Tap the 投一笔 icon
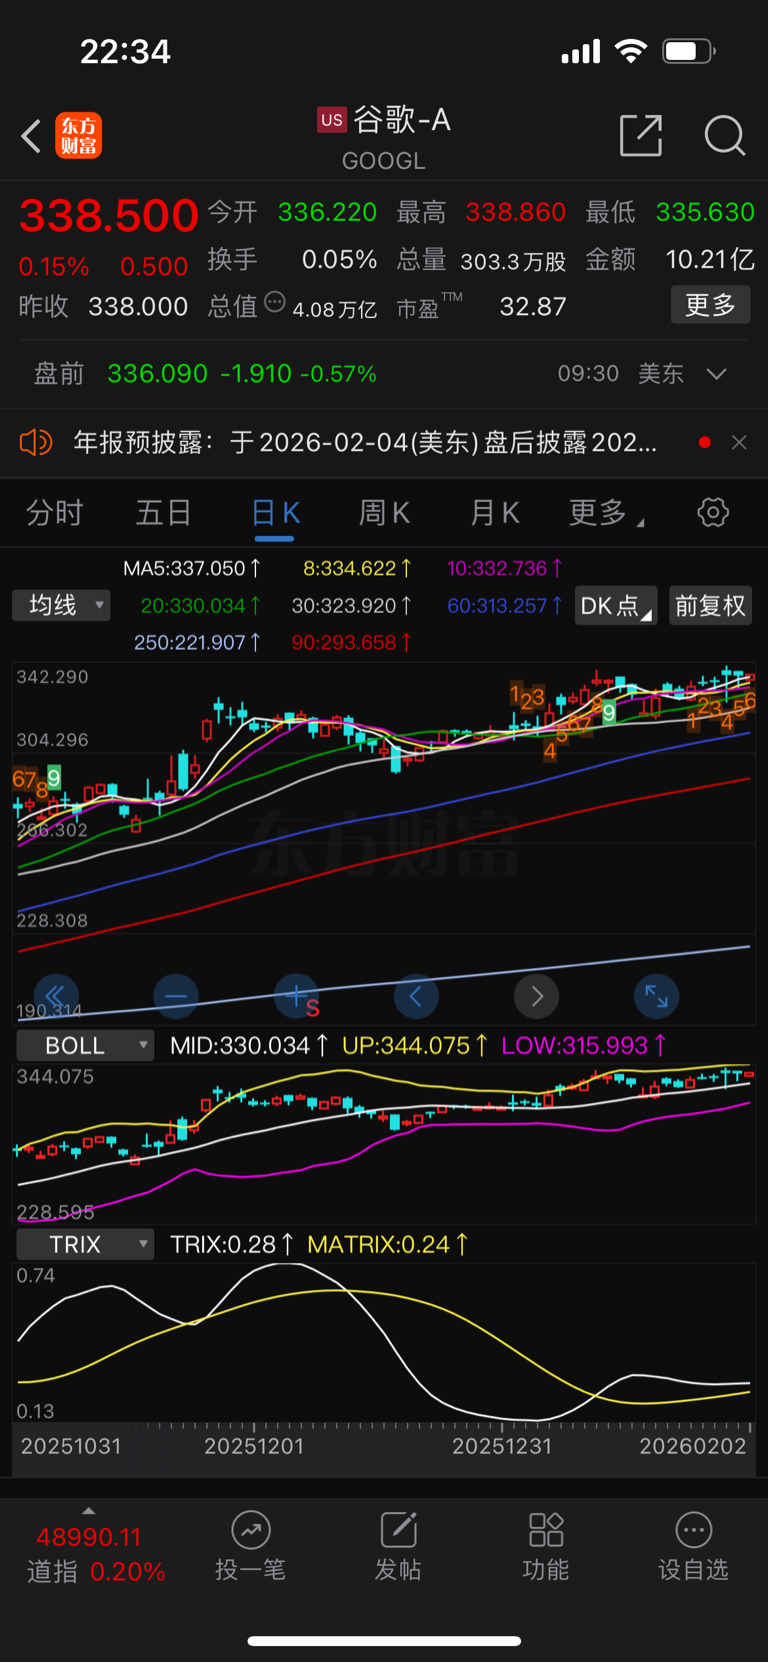Viewport: 768px width, 1663px height. coord(251,1530)
